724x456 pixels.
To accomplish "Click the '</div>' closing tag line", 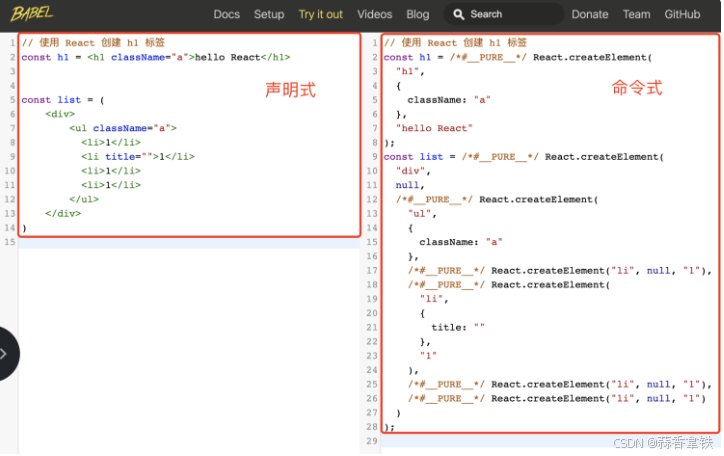I will (x=63, y=213).
